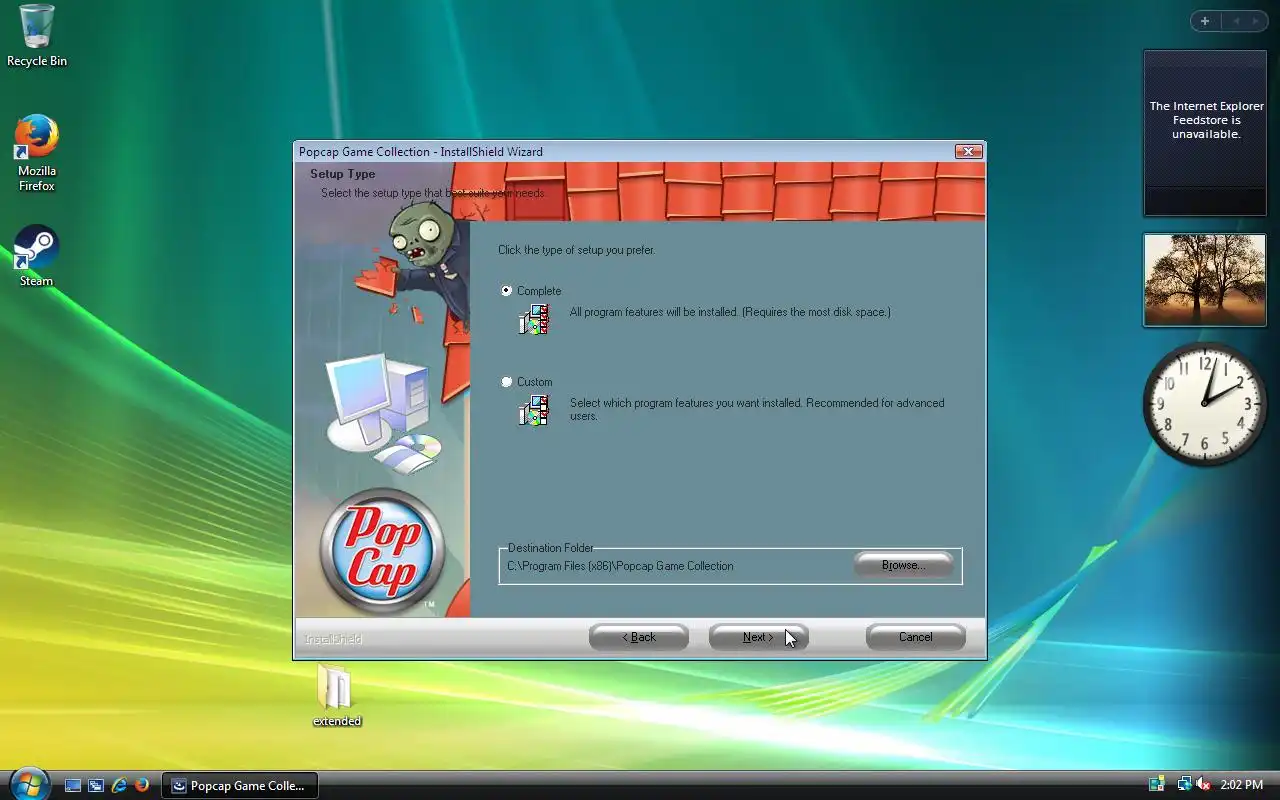Click the slideshow tree photo gadget
The width and height of the screenshot is (1280, 800).
(1205, 280)
